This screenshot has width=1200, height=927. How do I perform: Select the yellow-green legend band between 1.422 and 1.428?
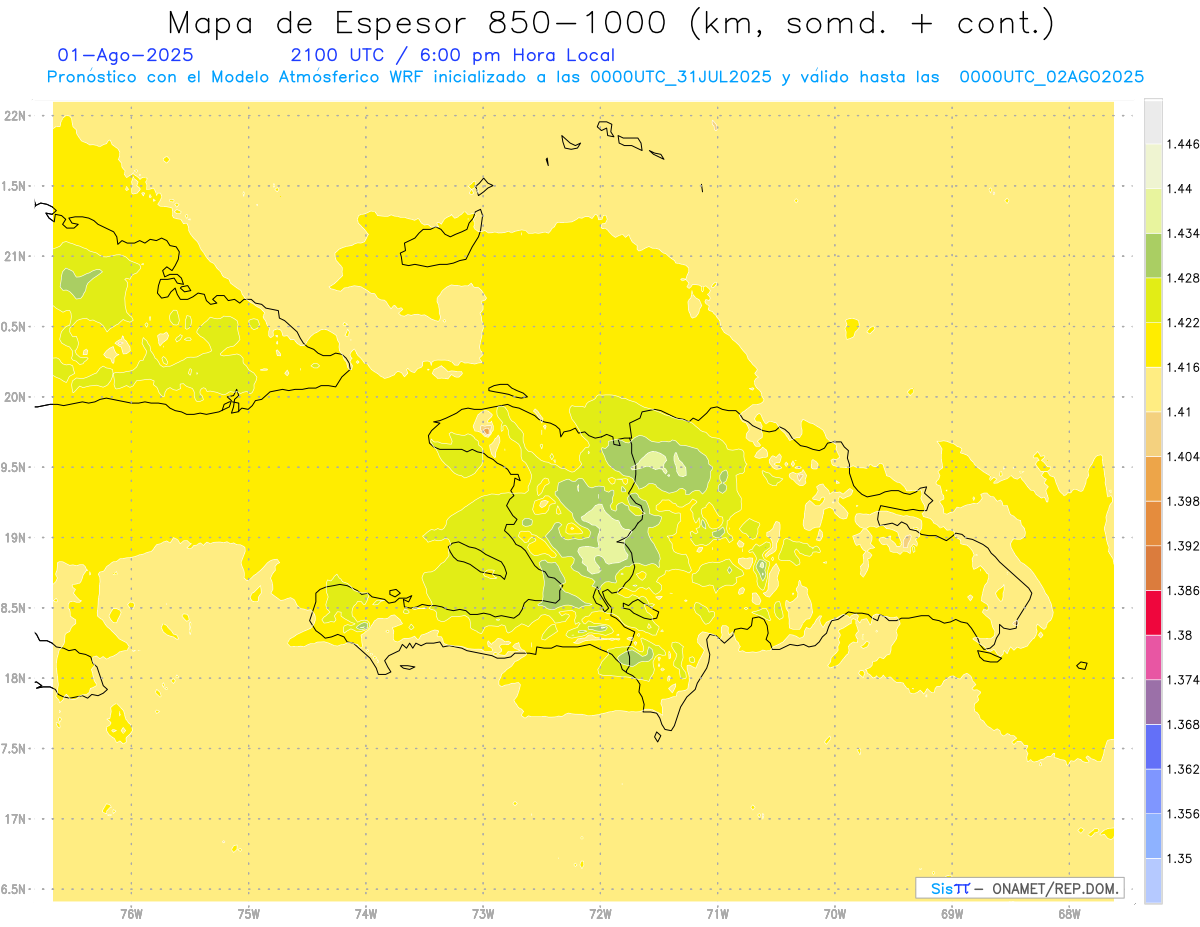tap(1153, 300)
